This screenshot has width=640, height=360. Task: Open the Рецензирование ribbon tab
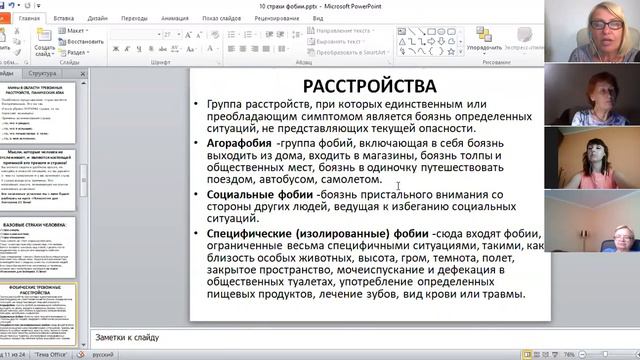(277, 18)
